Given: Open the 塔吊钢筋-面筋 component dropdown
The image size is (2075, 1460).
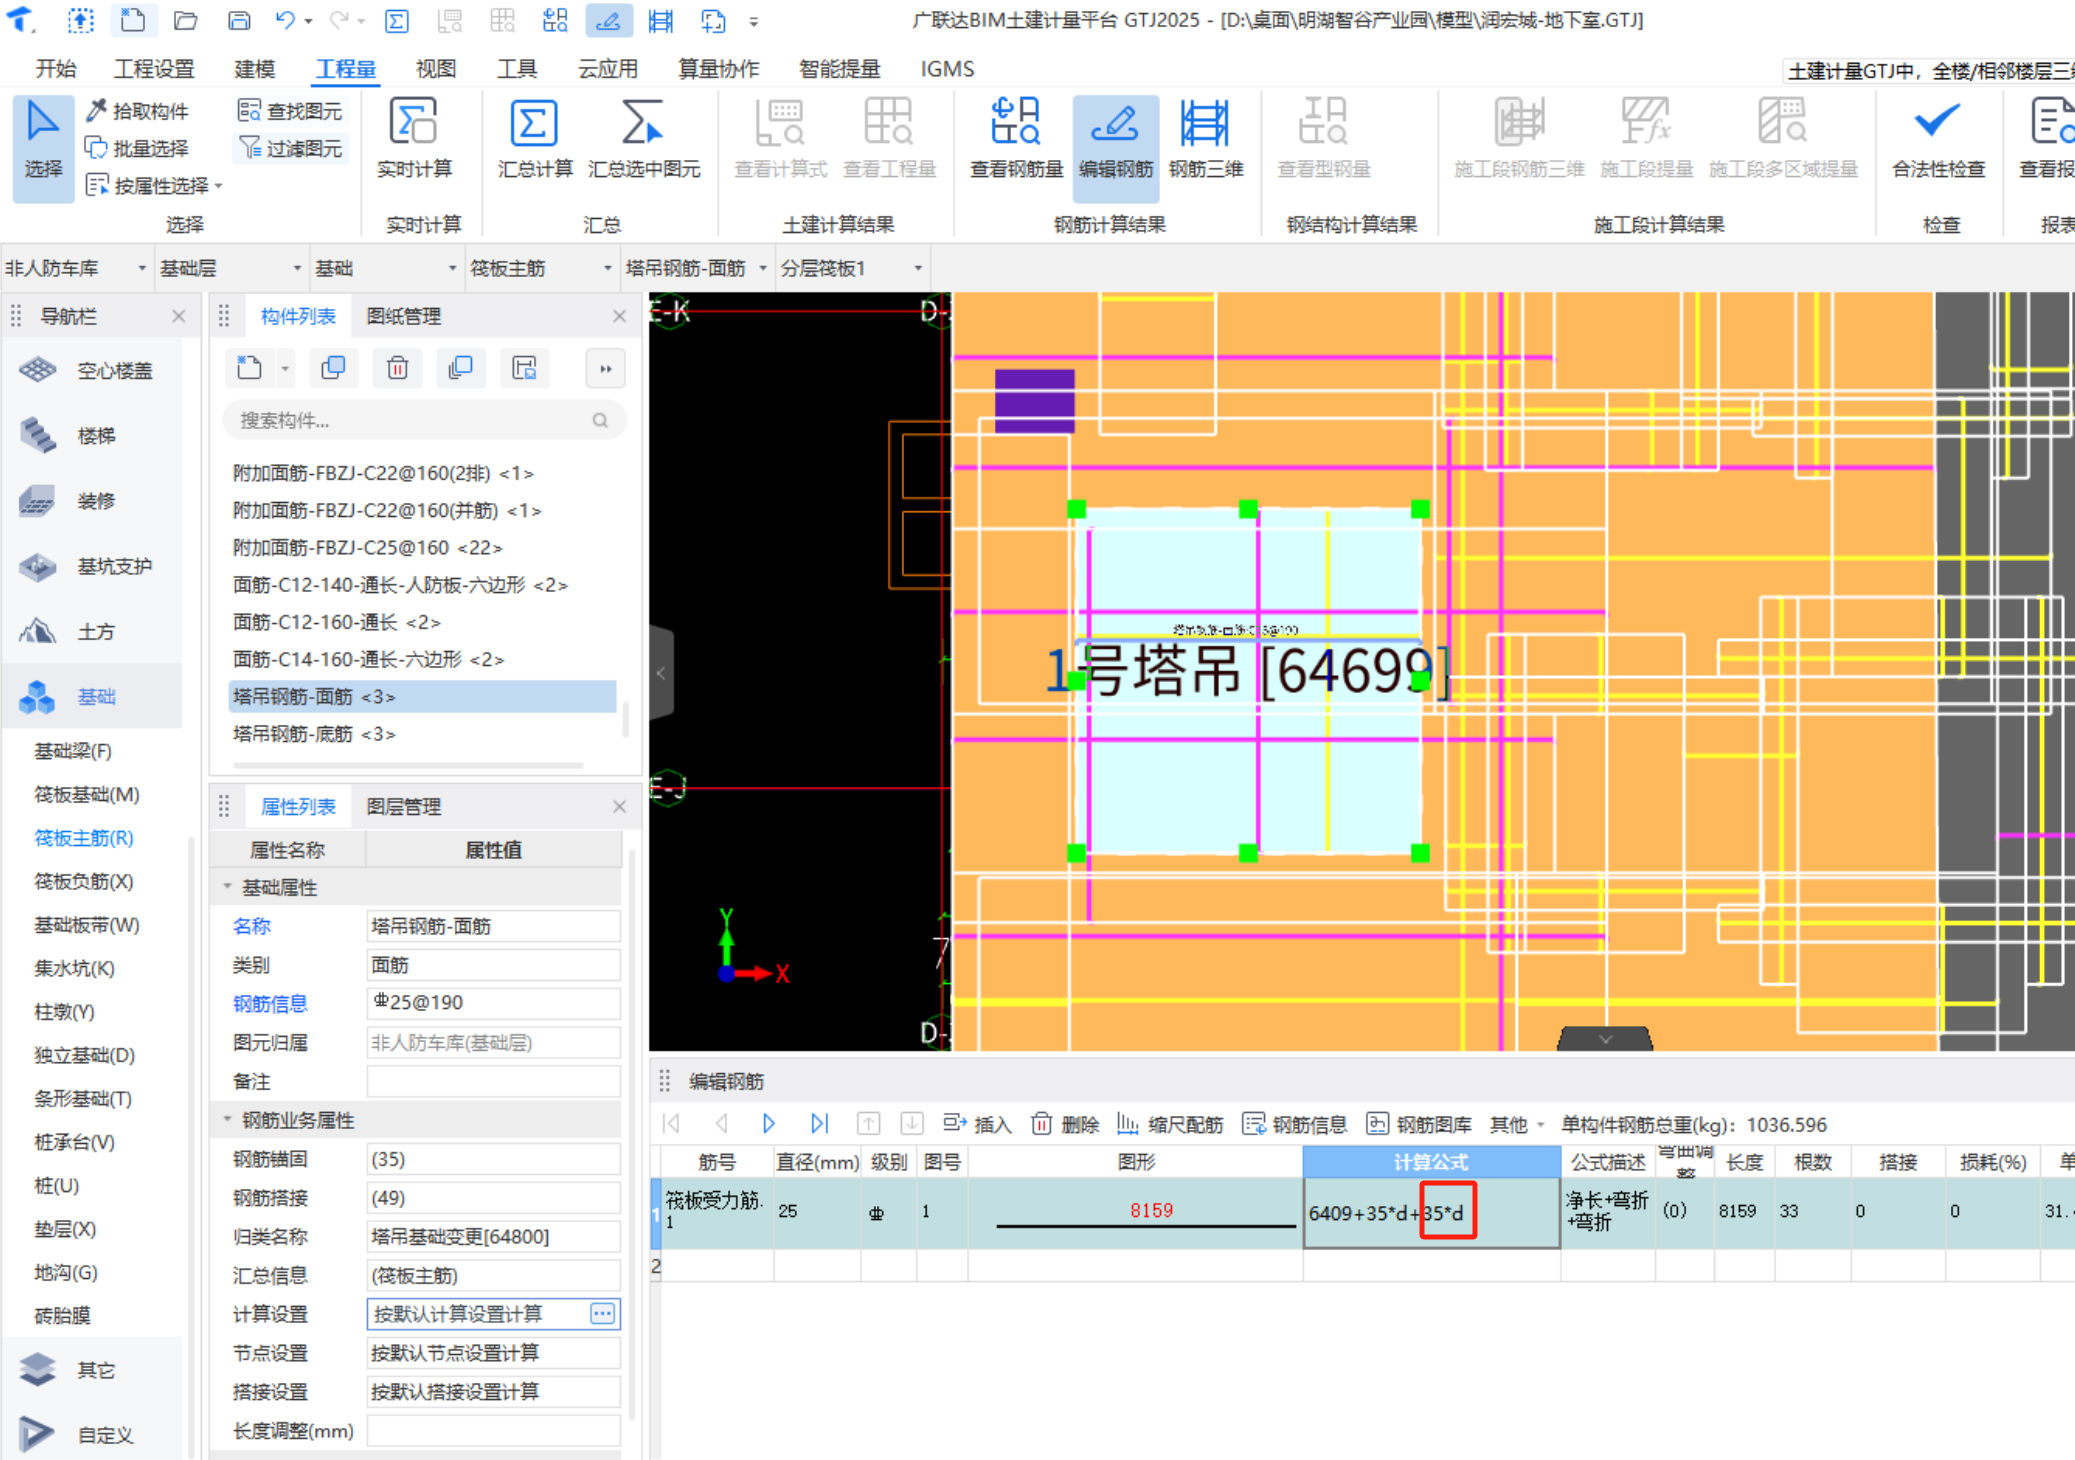Looking at the screenshot, I should [696, 268].
